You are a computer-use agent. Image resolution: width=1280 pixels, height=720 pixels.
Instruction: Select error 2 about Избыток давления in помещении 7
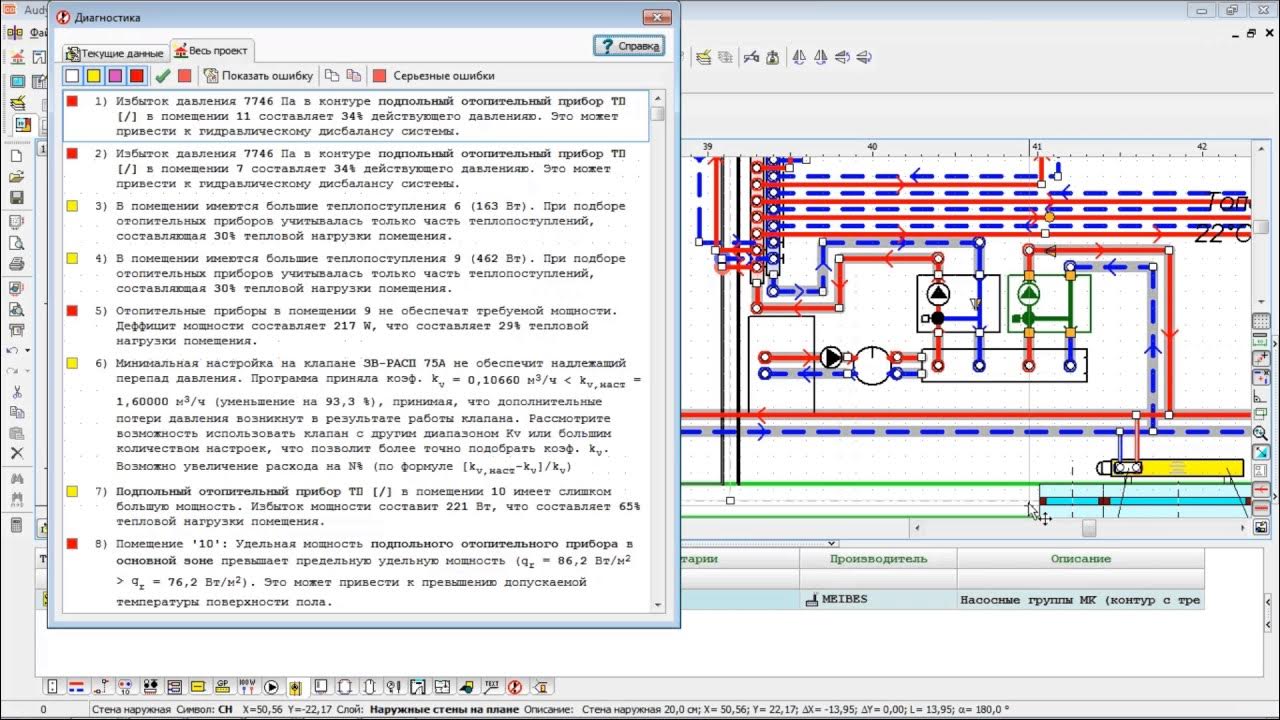(x=355, y=168)
